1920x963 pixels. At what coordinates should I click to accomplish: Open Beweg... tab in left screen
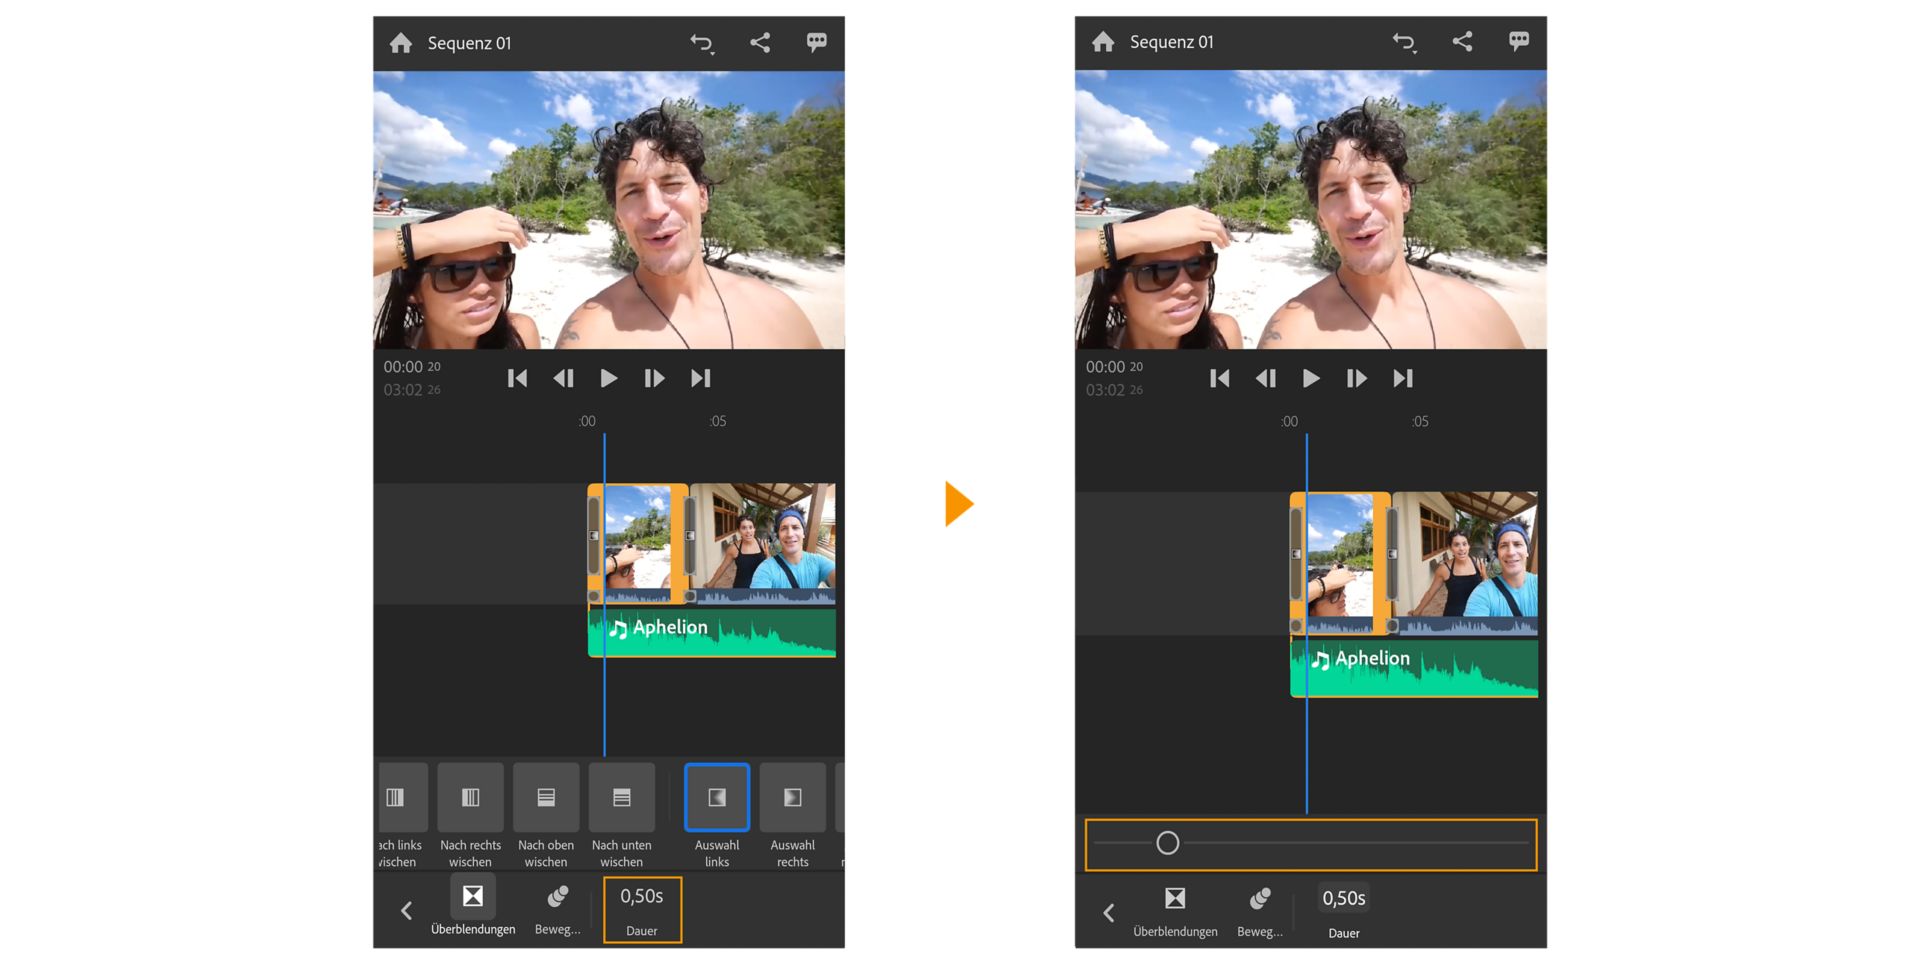pyautogui.click(x=558, y=909)
